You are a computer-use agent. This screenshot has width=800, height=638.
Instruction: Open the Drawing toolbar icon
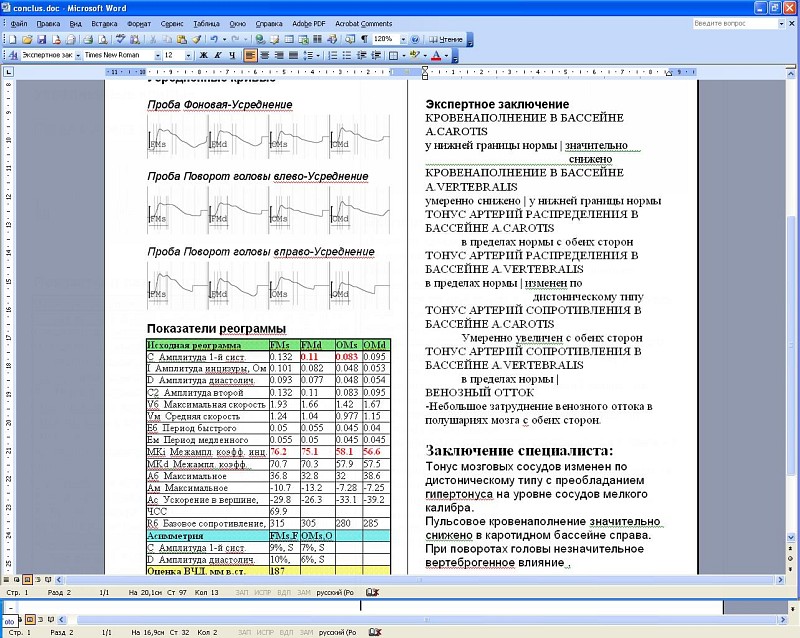(332, 39)
